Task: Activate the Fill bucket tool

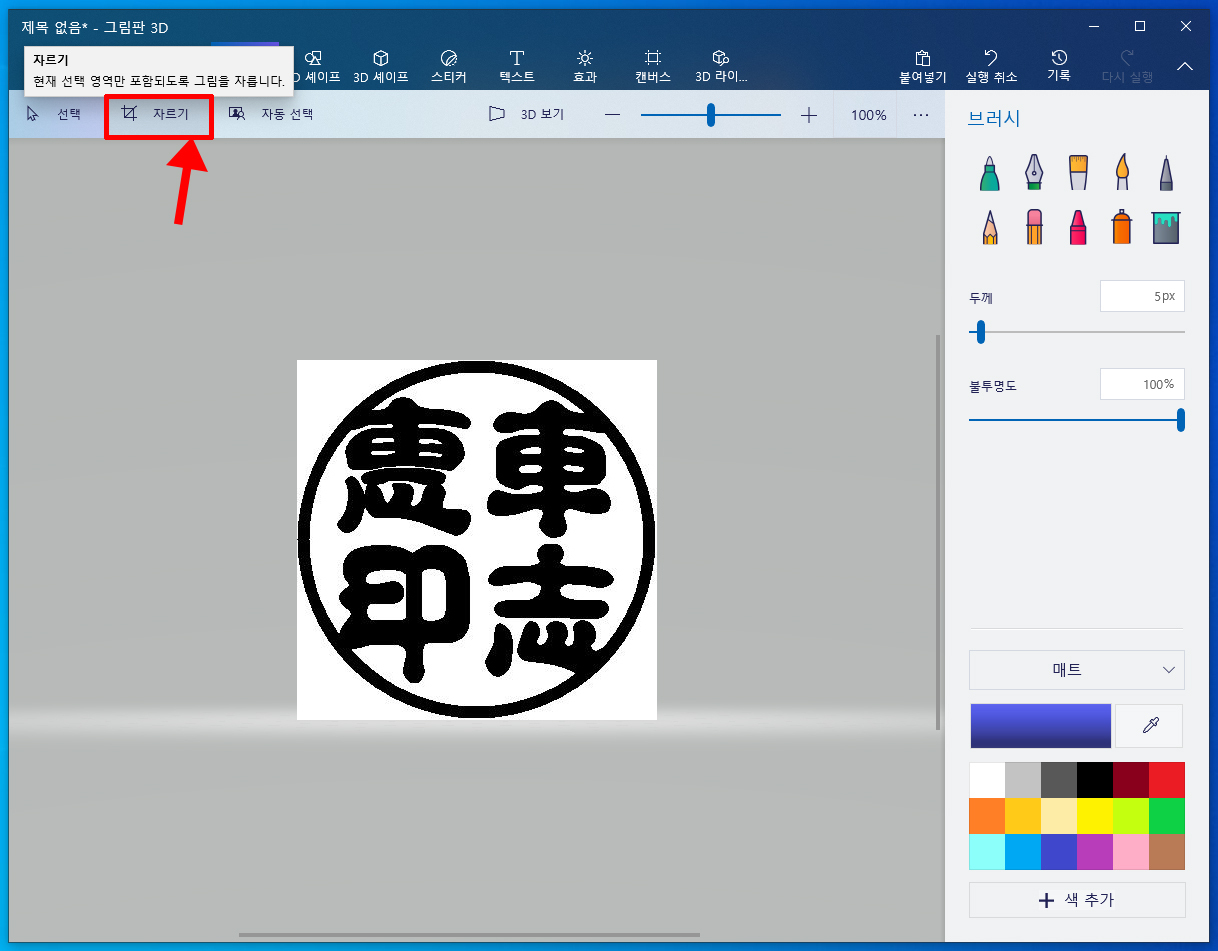Action: click(x=1165, y=227)
